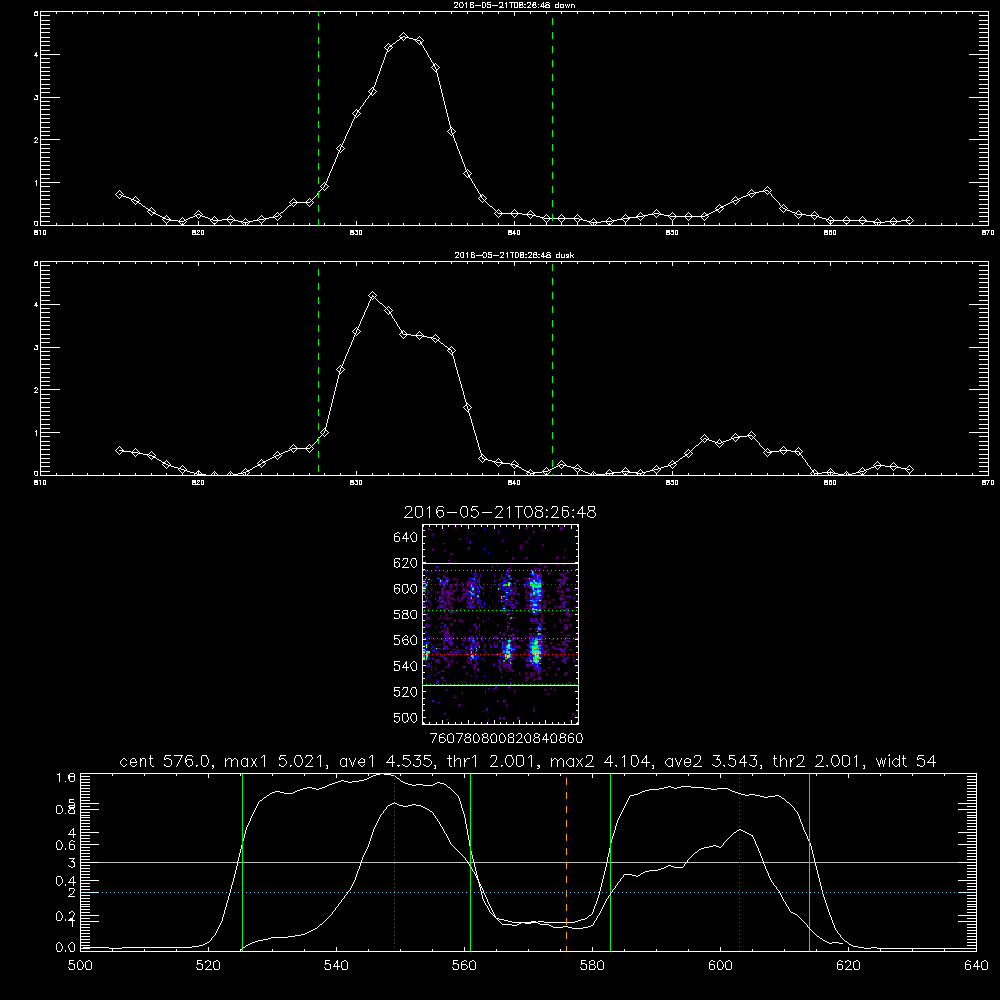Click the '540' x-axis label of bottom plot

pos(336,966)
